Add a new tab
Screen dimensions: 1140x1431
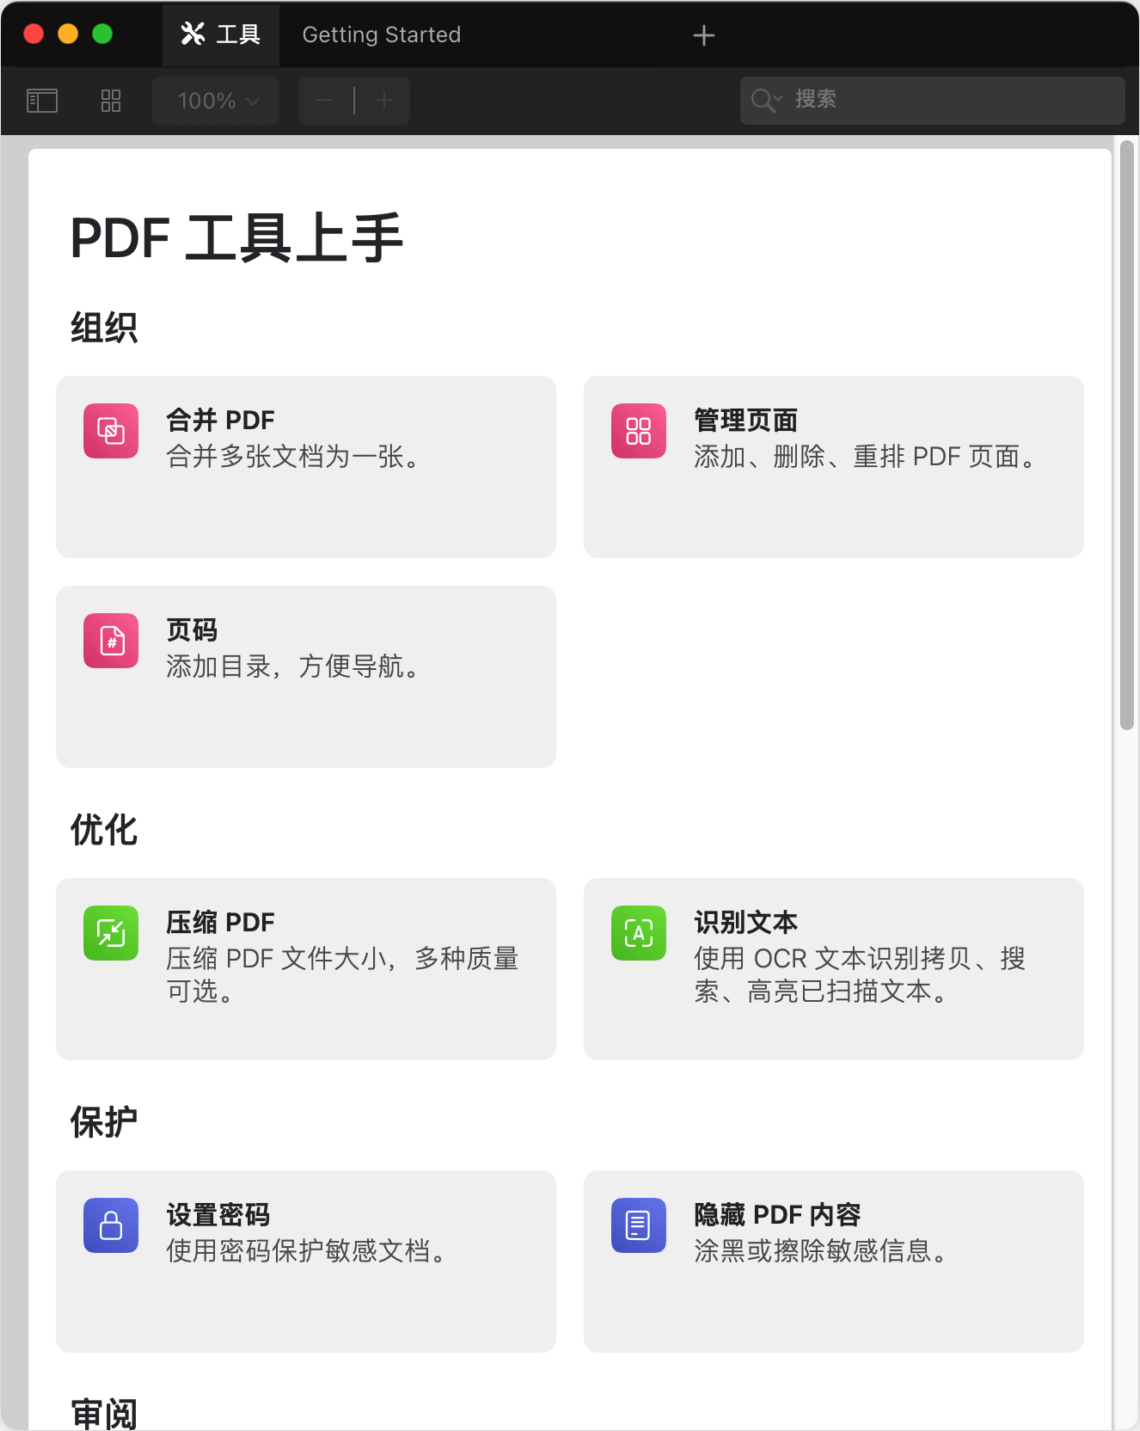(704, 36)
